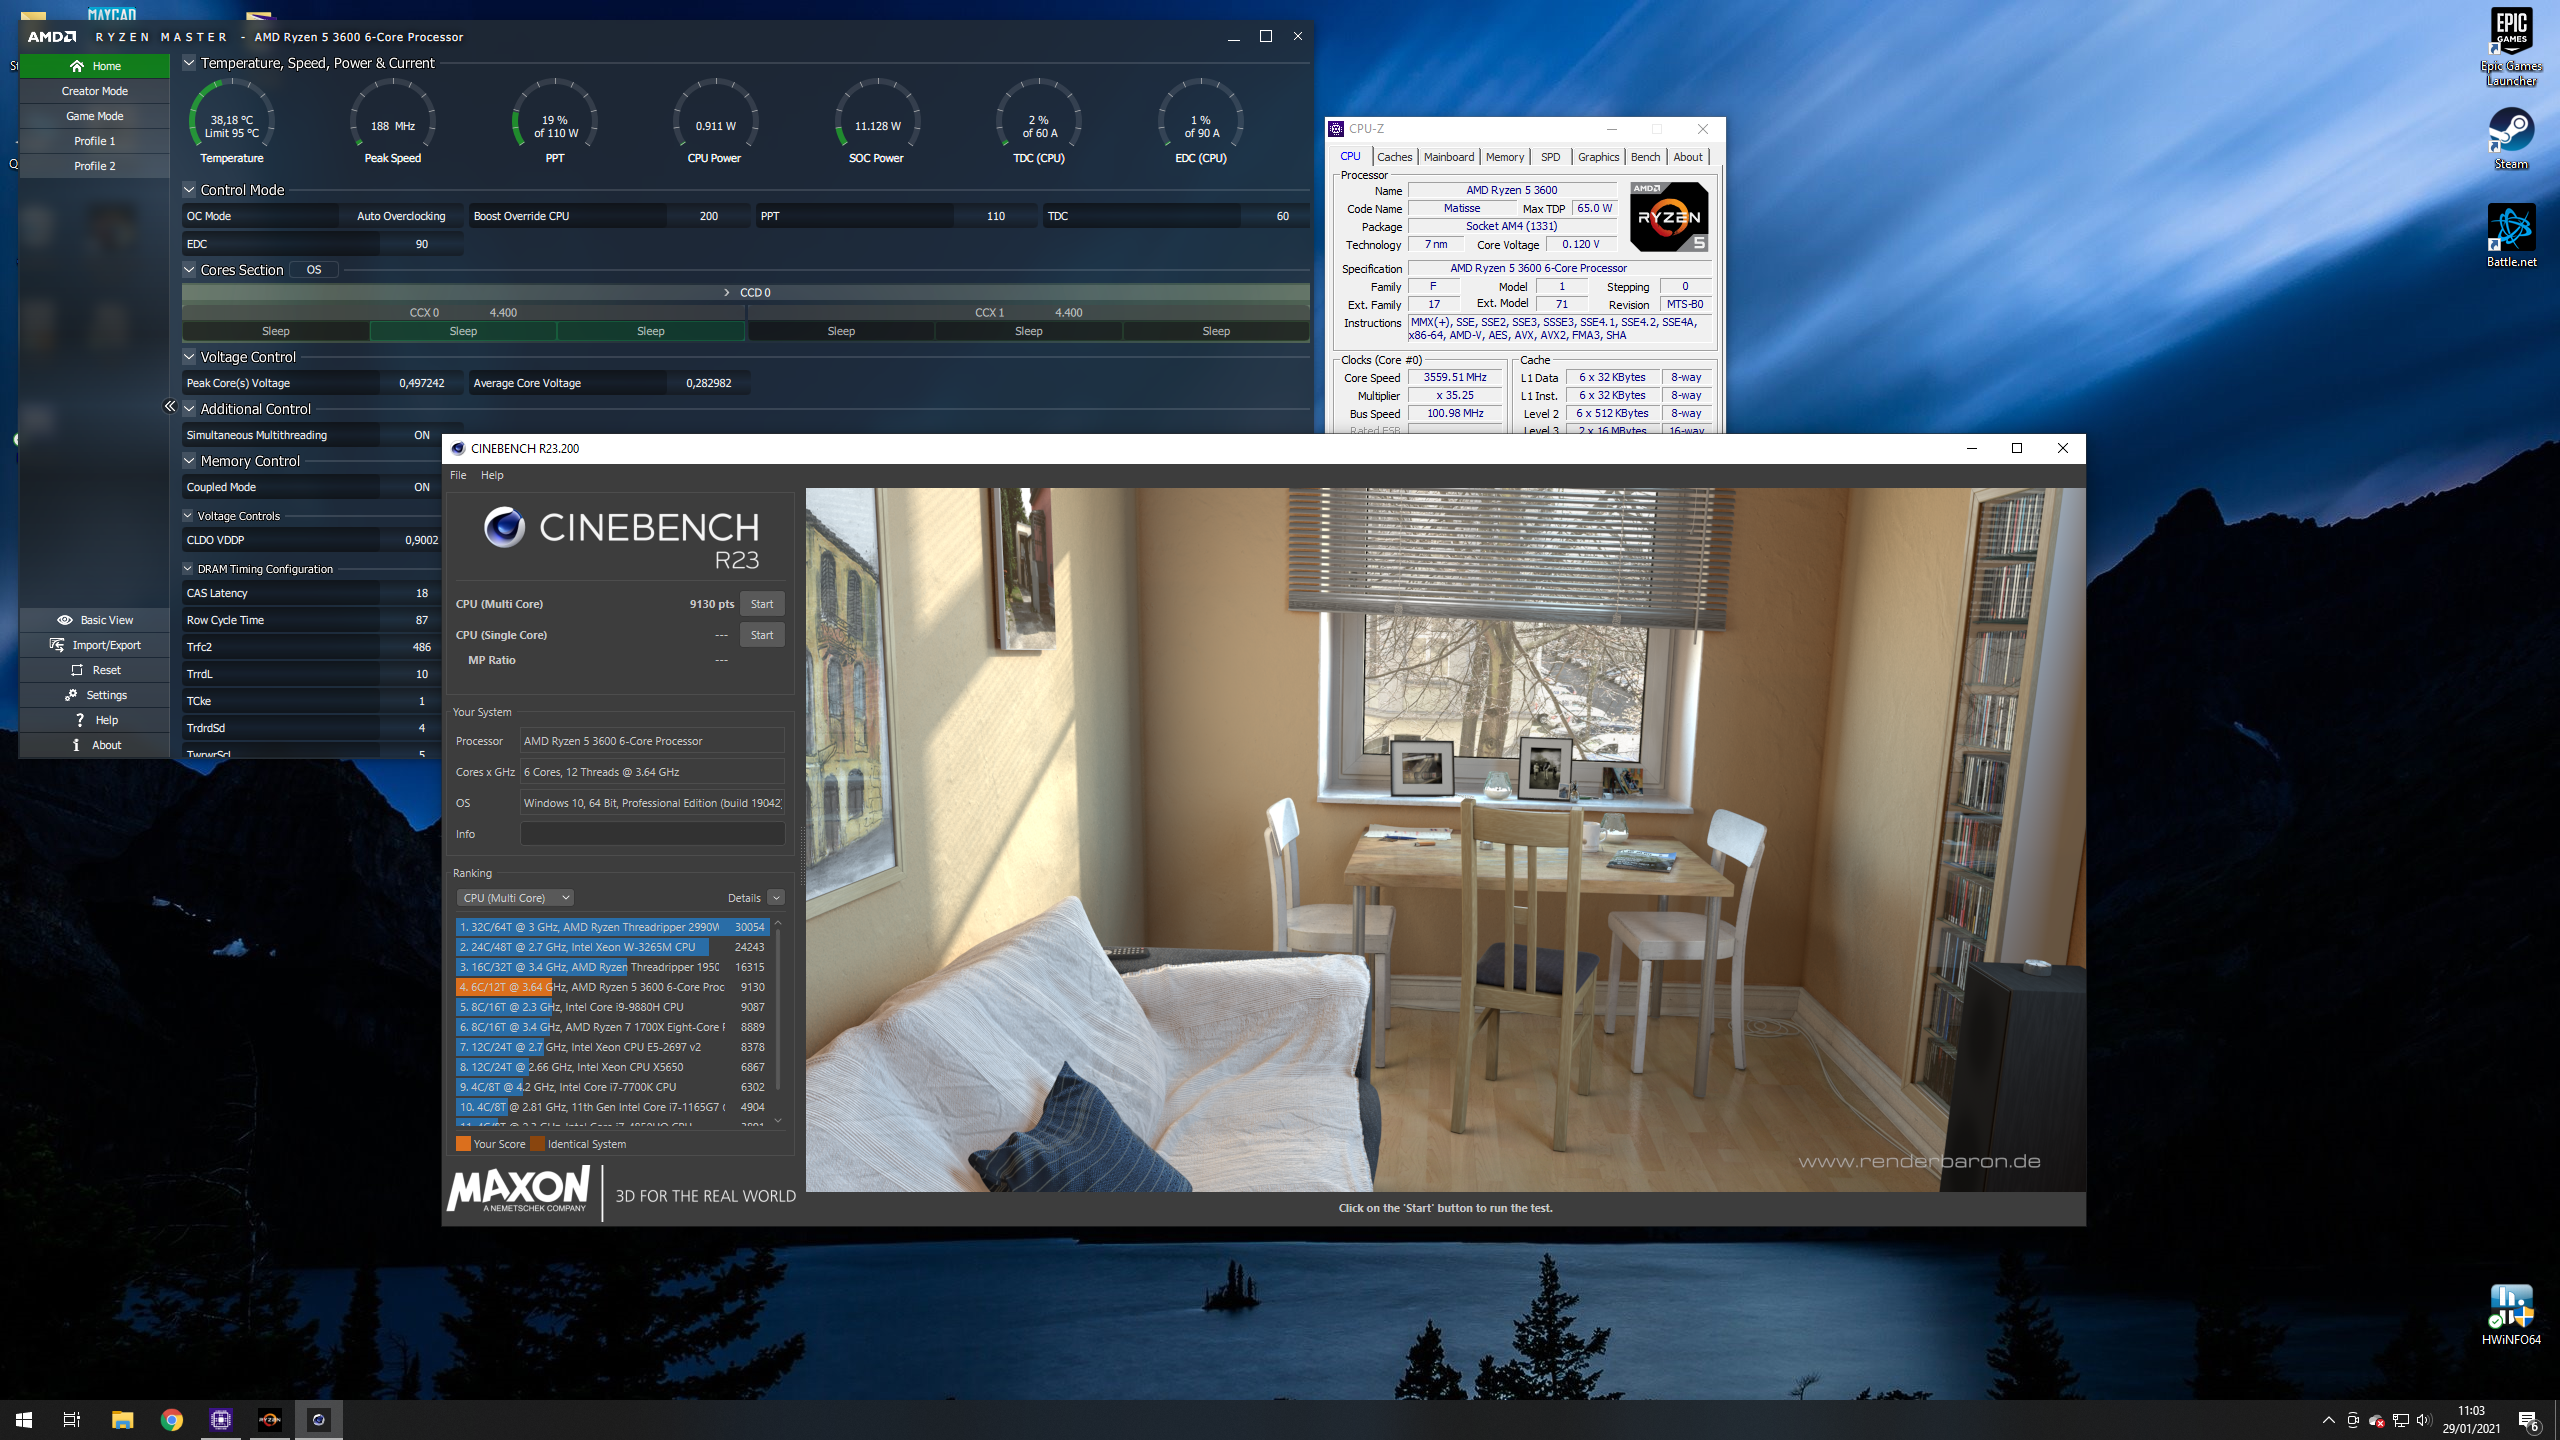The width and height of the screenshot is (2560, 1440).
Task: Open the CPU (Multi Core) ranking dropdown
Action: (x=515, y=898)
